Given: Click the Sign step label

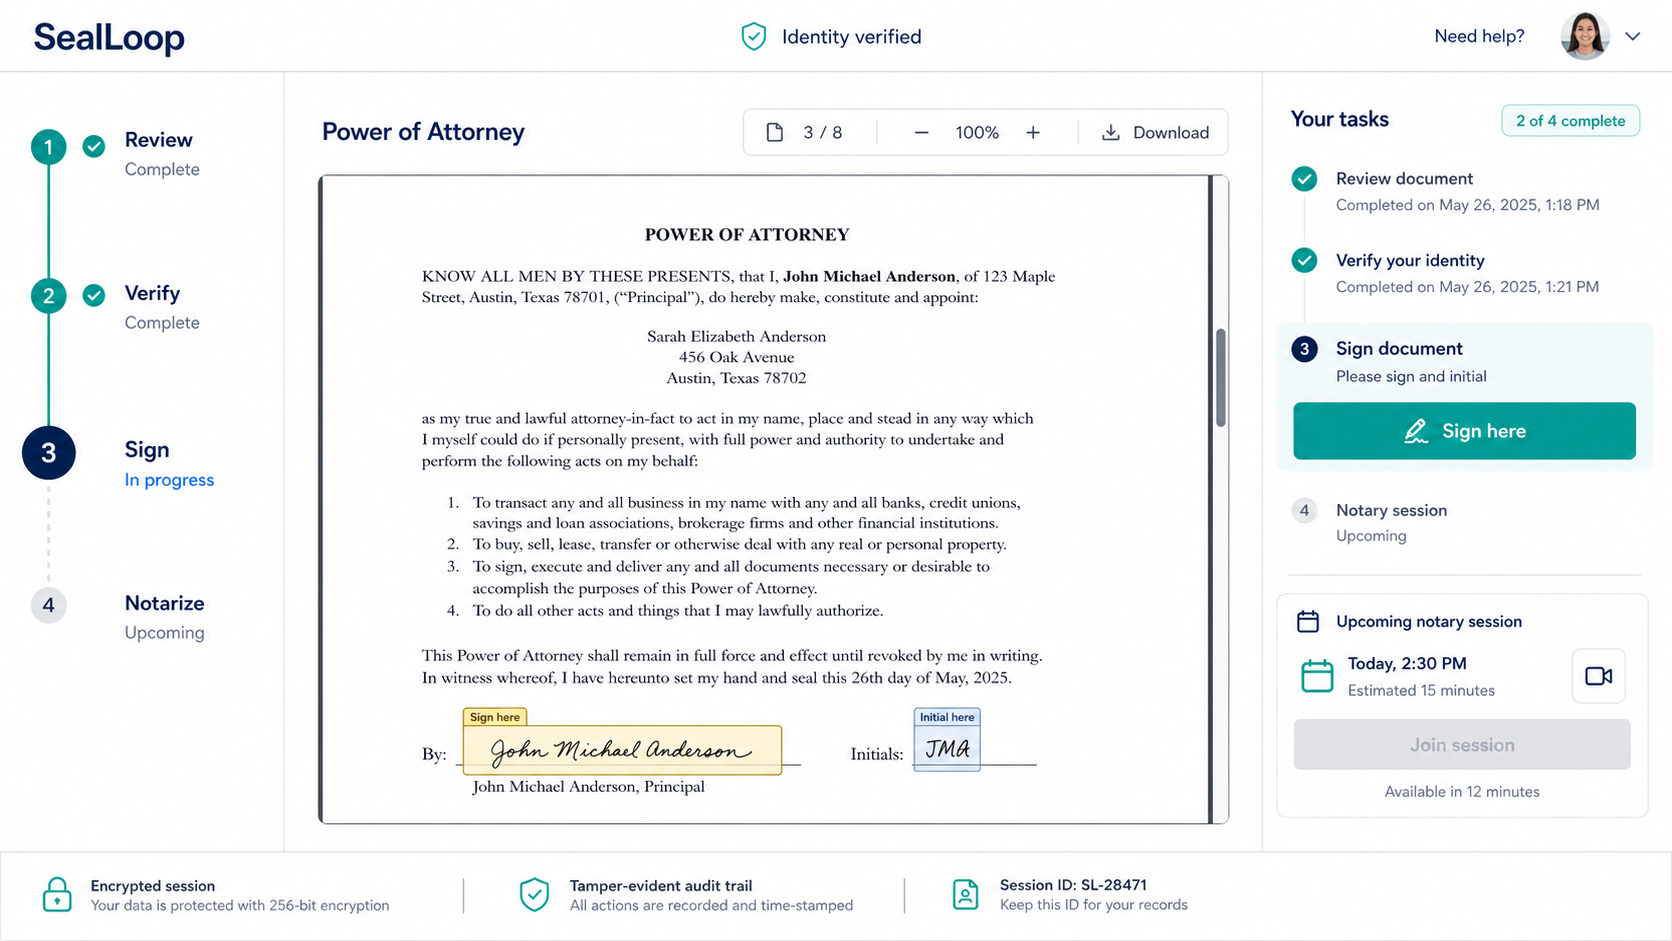Looking at the screenshot, I should point(147,450).
